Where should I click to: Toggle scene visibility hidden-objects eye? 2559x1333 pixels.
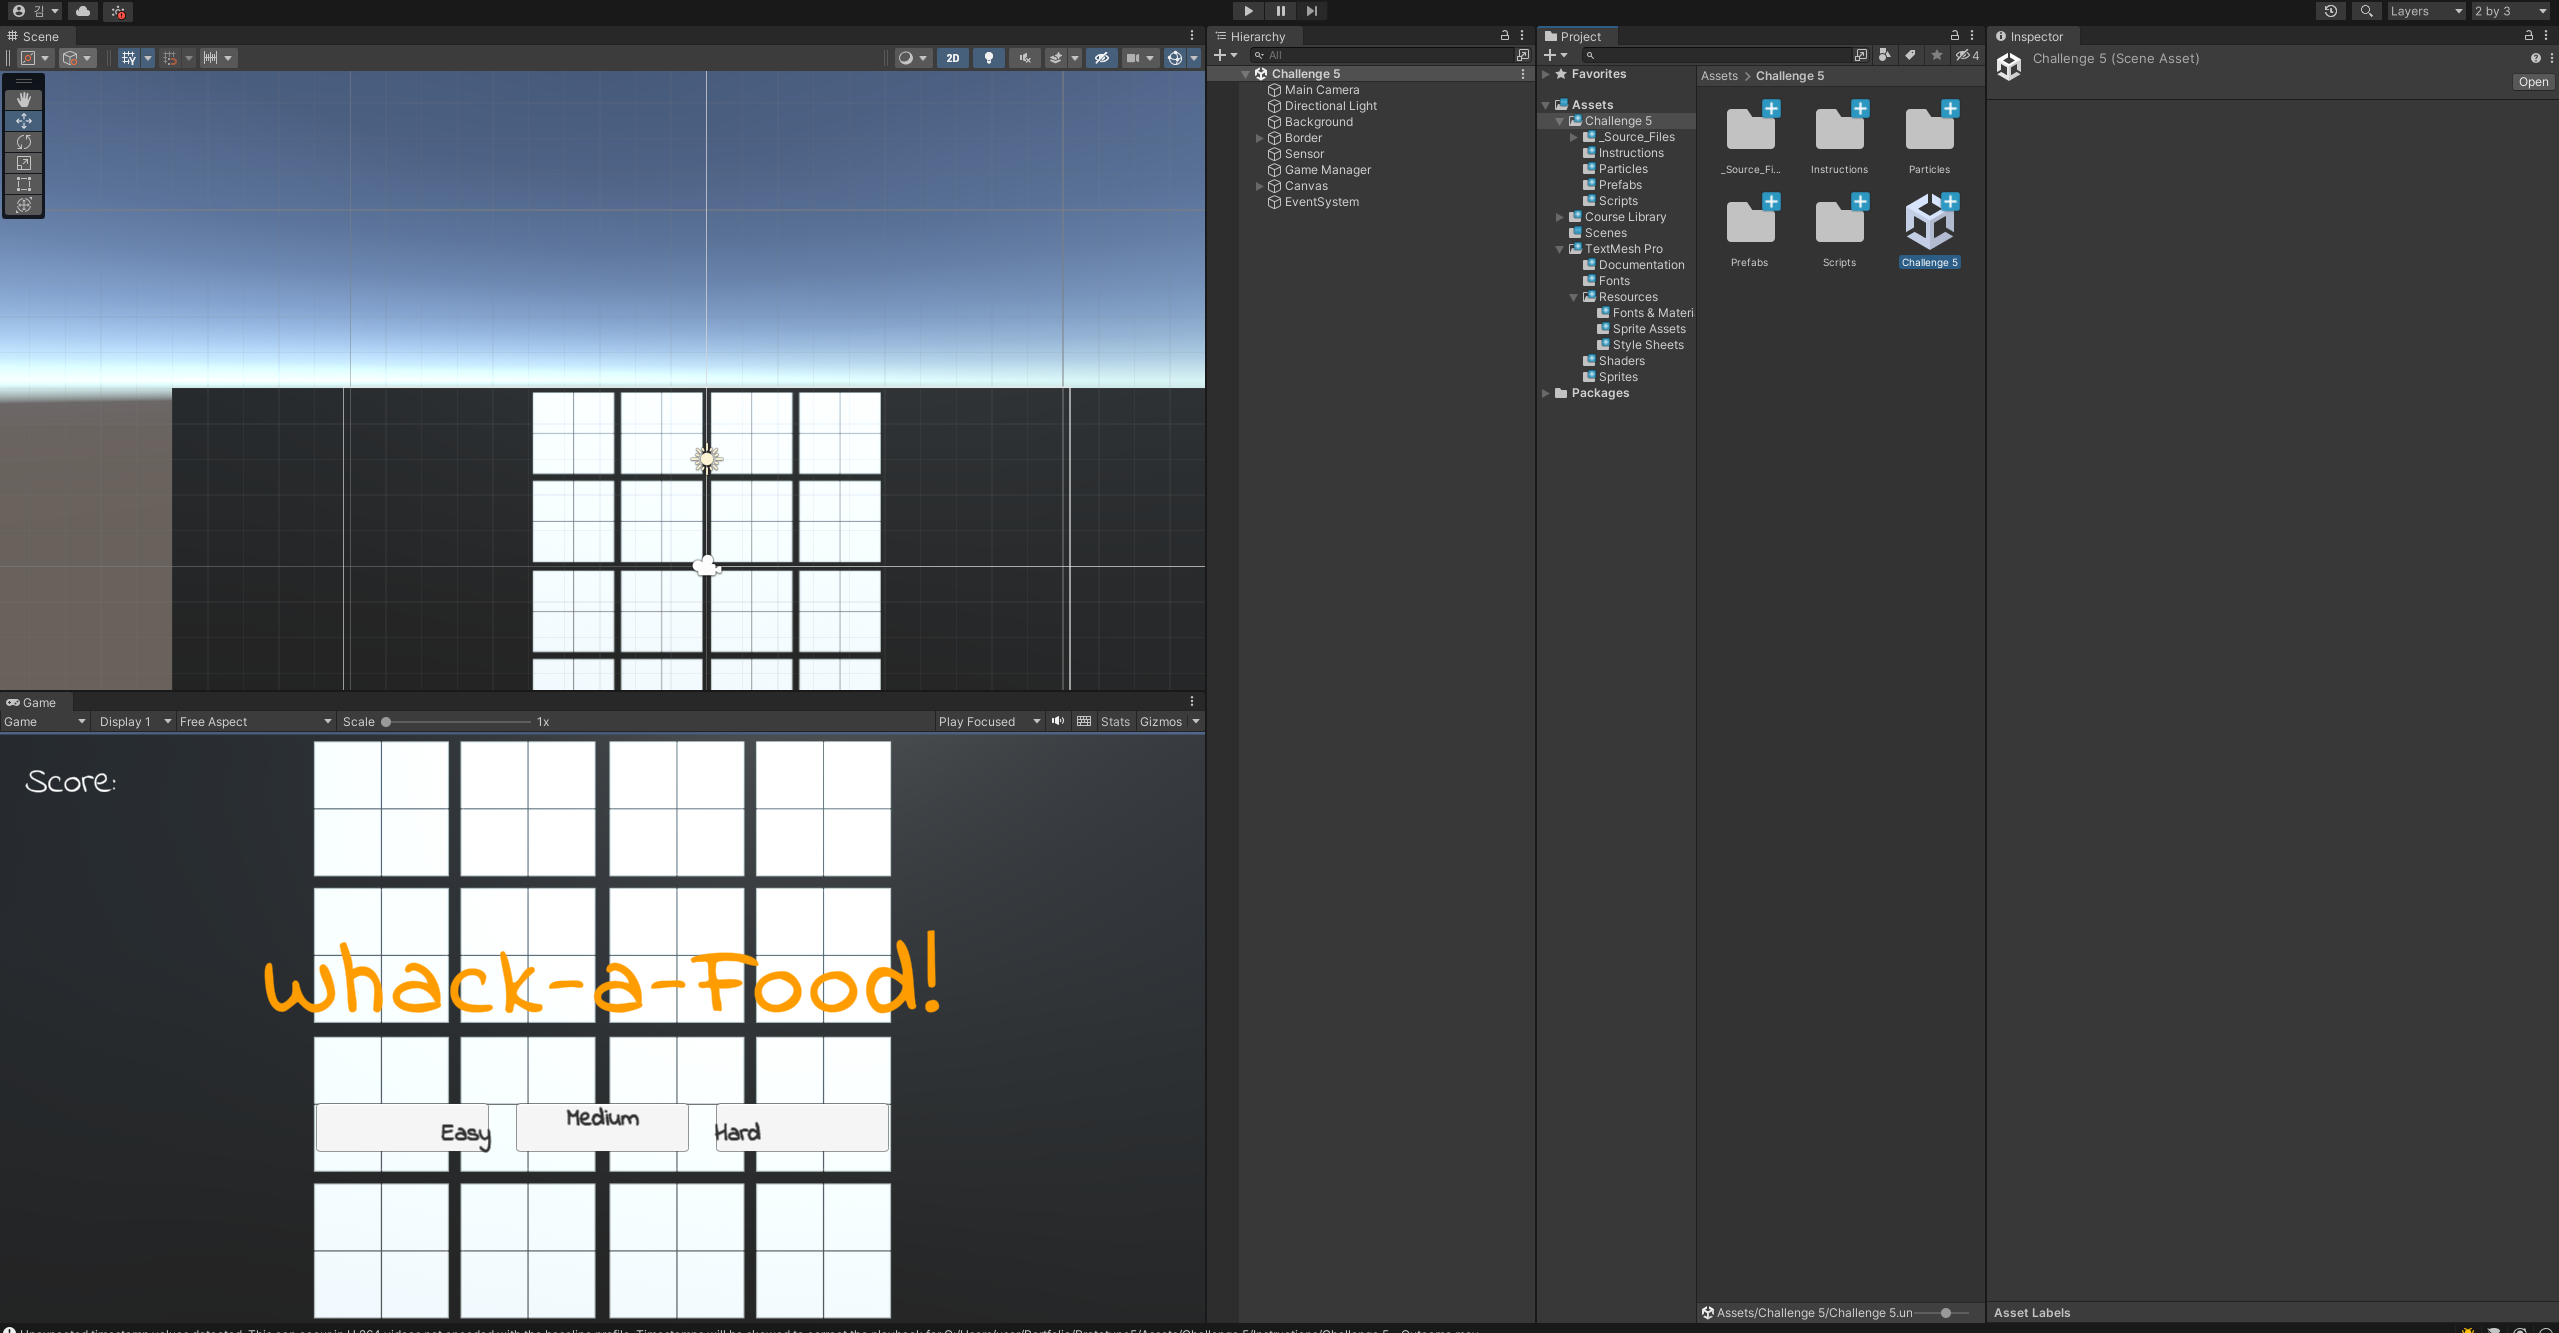pos(1102,58)
